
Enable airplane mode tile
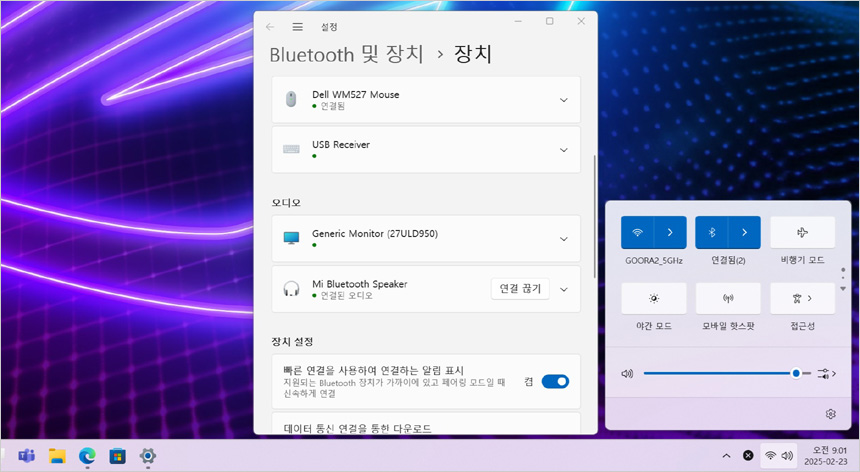(x=802, y=232)
